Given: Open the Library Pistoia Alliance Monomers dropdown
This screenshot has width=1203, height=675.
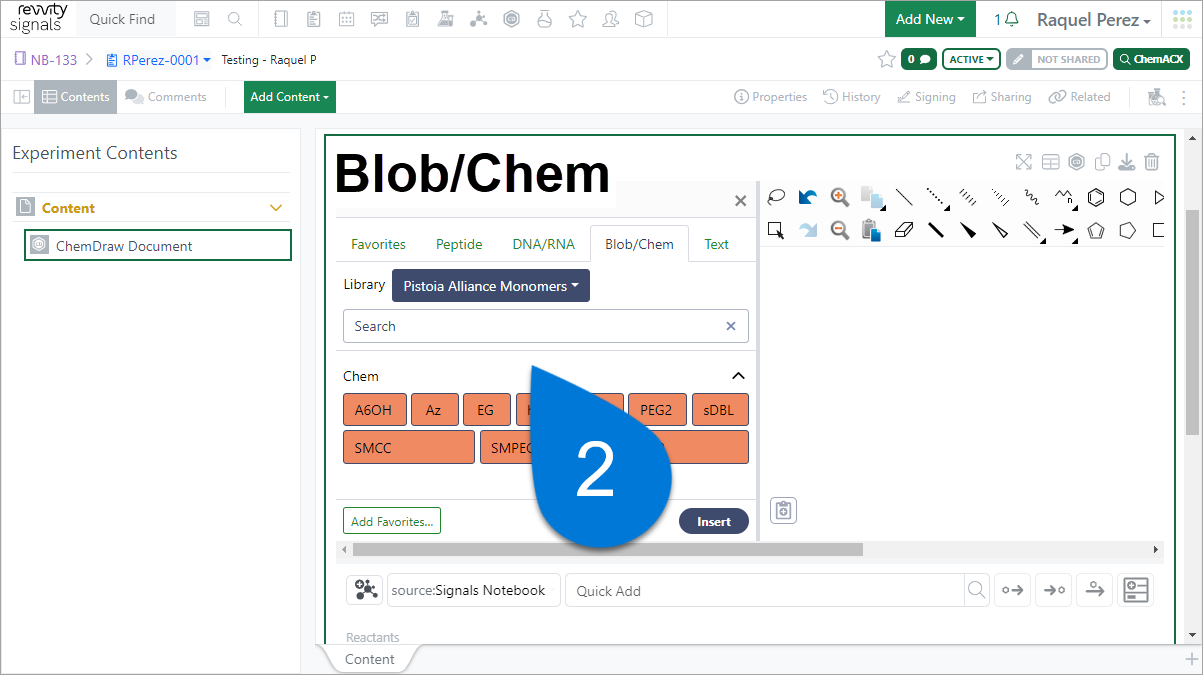Looking at the screenshot, I should click(x=491, y=286).
